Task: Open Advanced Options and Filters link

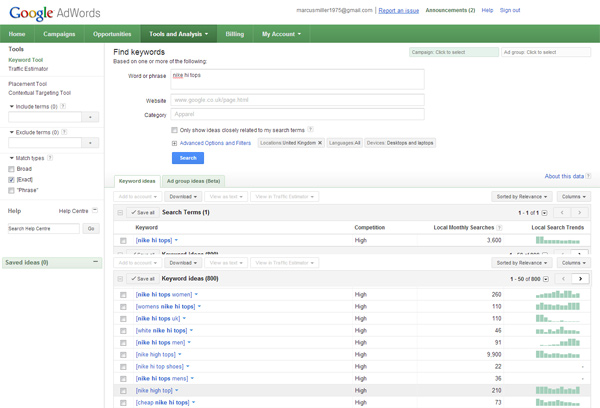Action: (215, 143)
